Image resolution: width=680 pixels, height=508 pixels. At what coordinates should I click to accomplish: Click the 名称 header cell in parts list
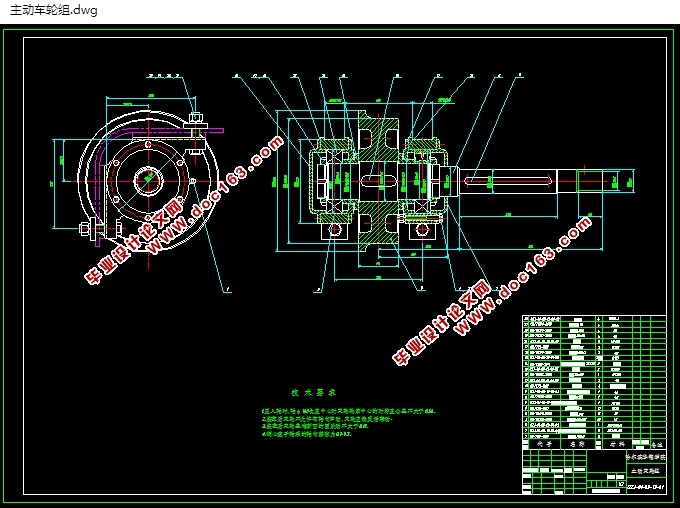coord(578,444)
